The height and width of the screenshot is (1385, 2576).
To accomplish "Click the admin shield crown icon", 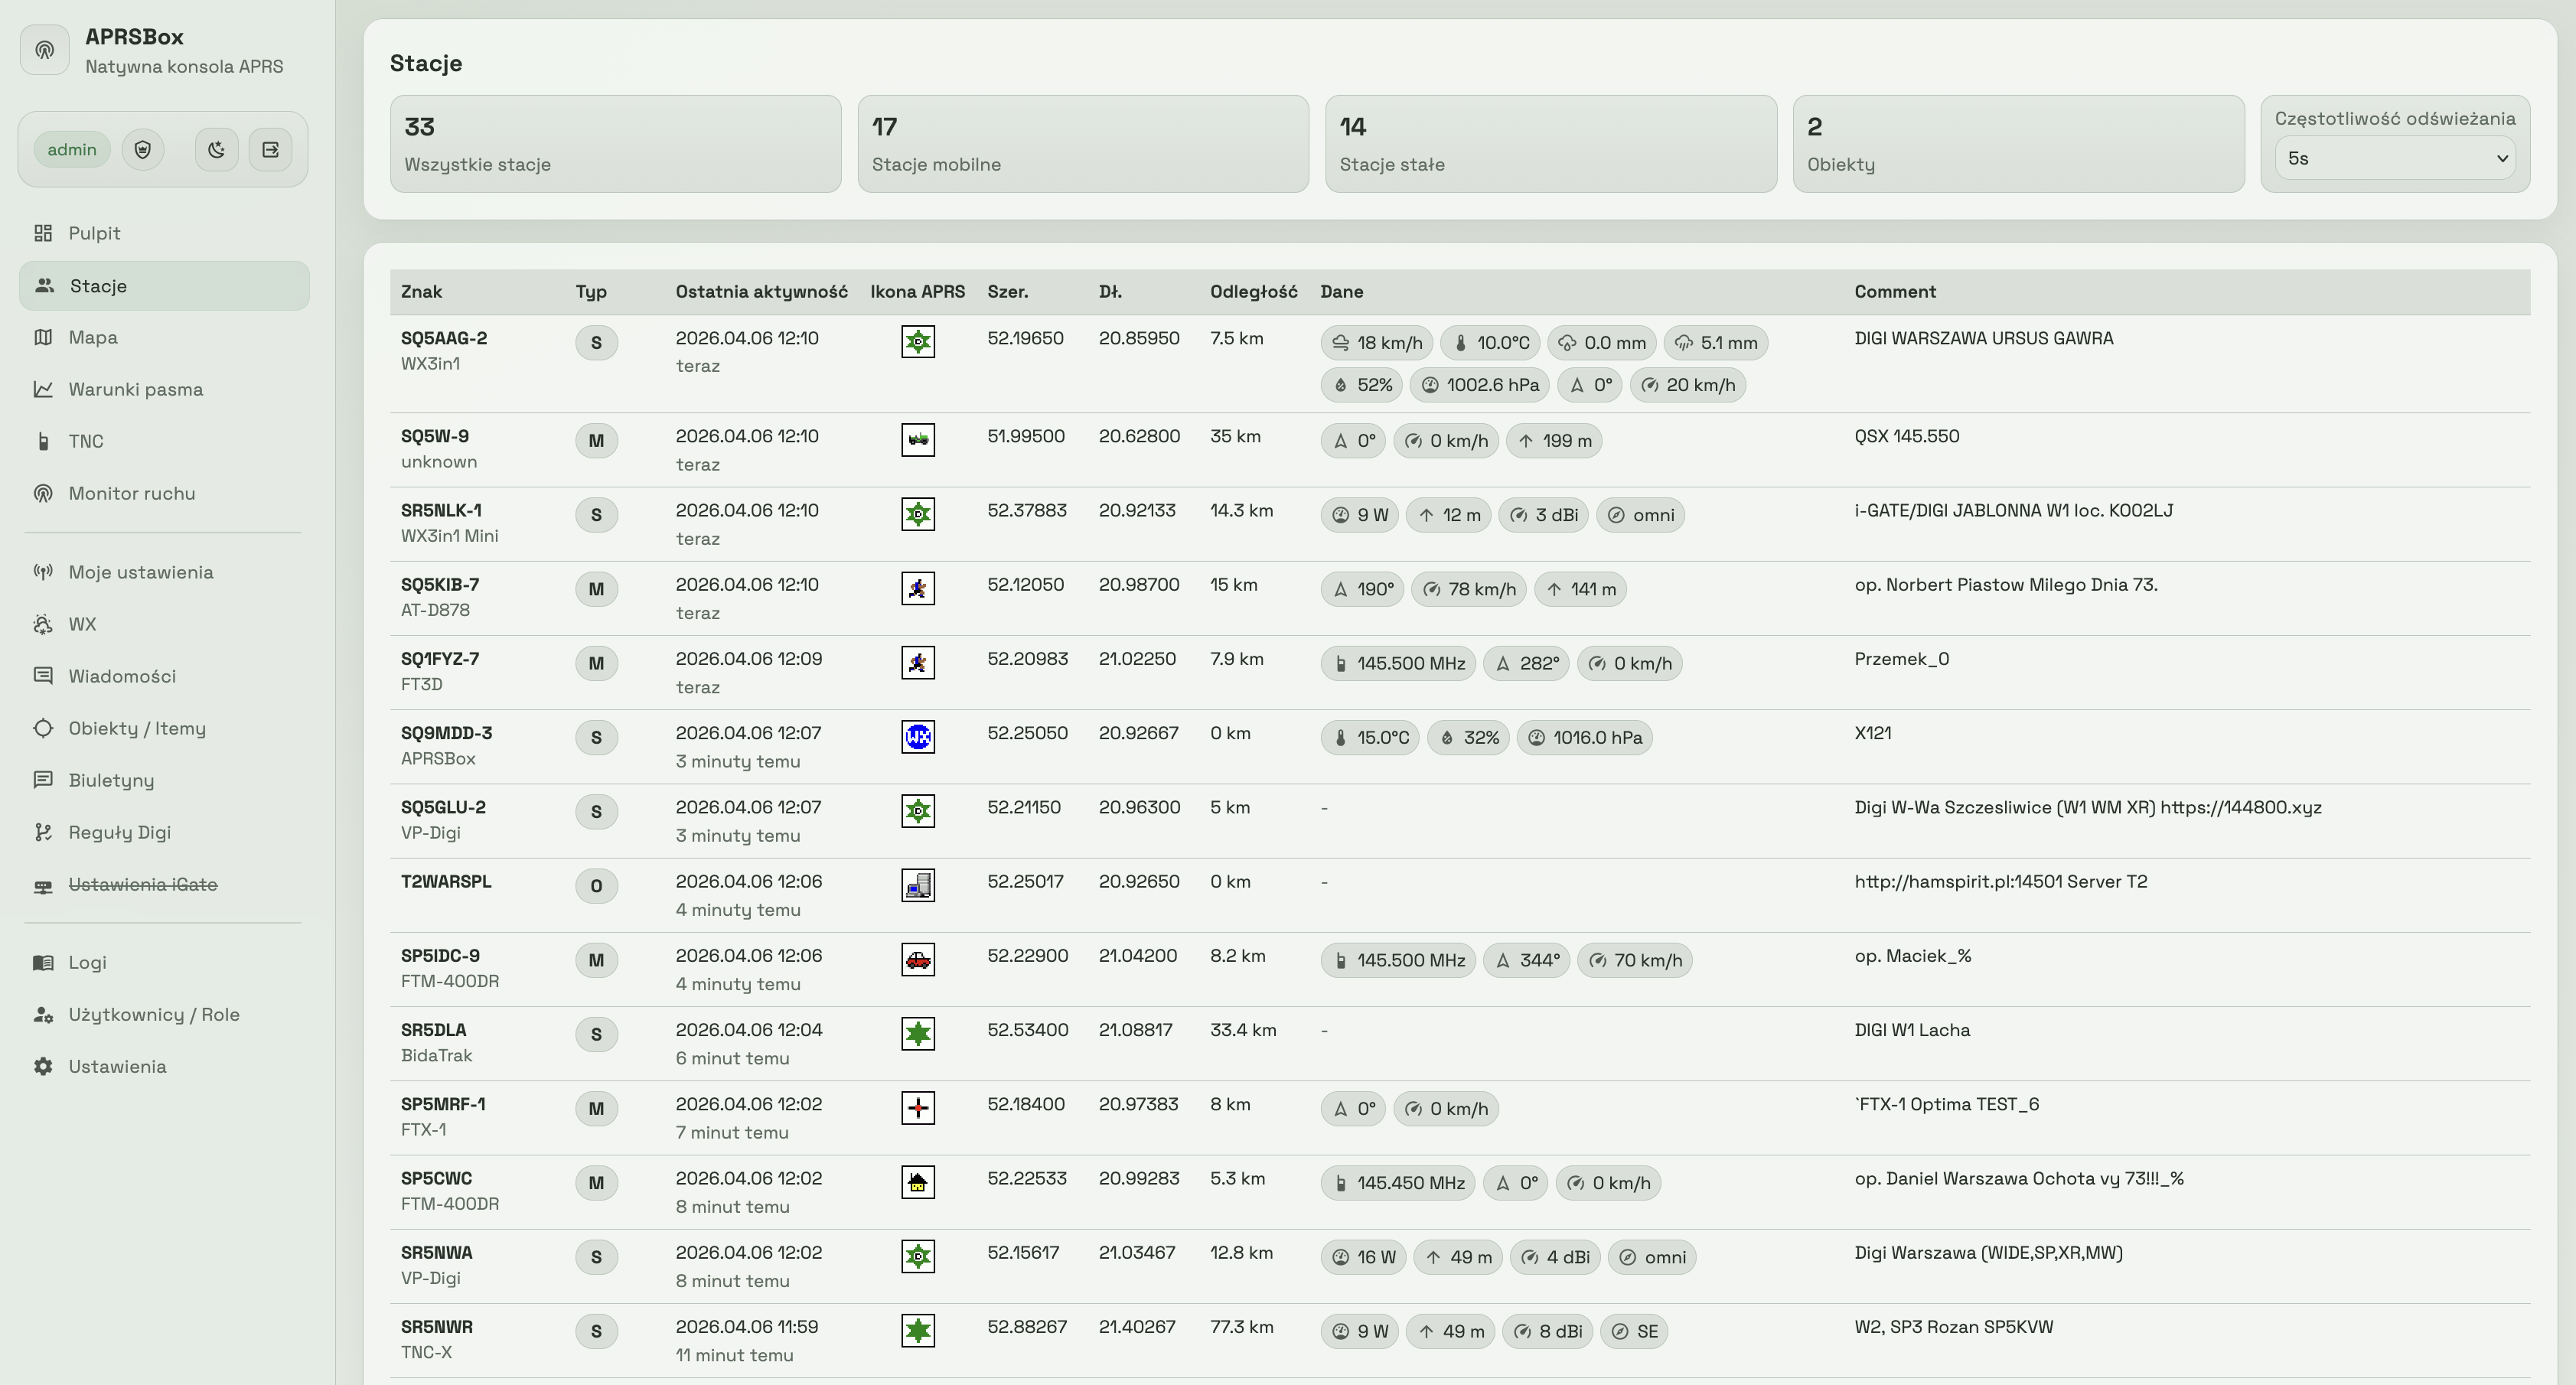I will [x=143, y=150].
